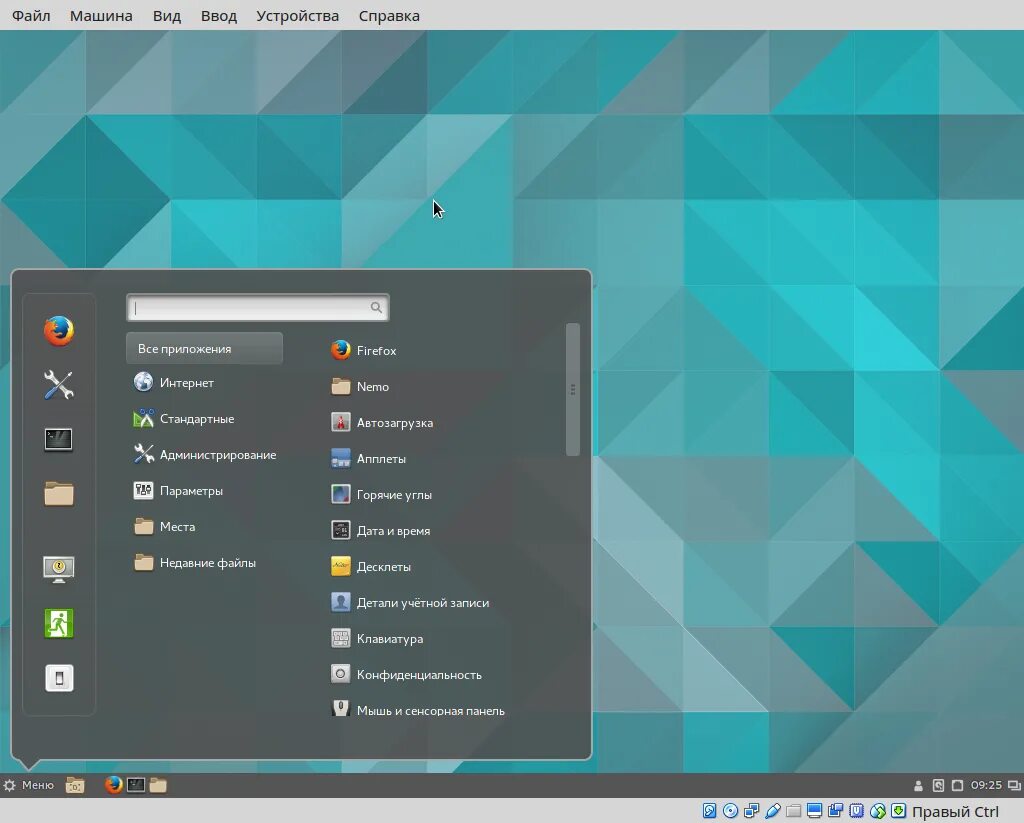This screenshot has width=1024, height=823.
Task: Open system settings wrench-and-screwdriver favorite
Action: click(x=59, y=385)
